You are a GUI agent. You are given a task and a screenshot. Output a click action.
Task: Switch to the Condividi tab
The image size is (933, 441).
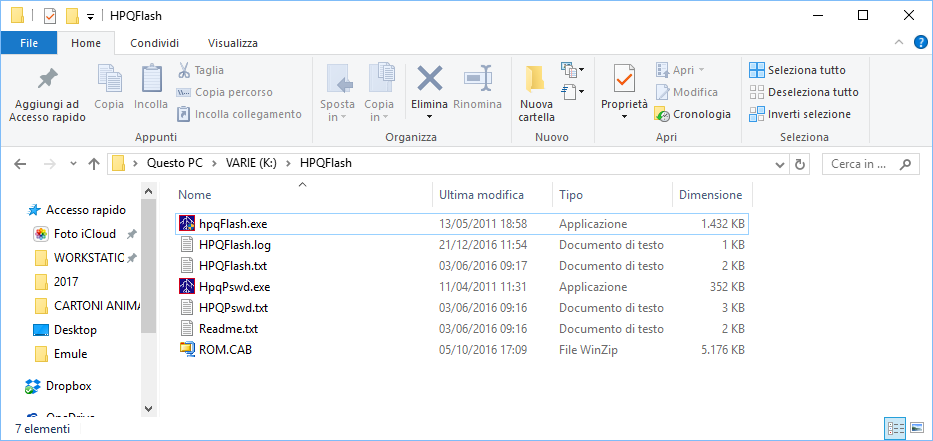coord(154,43)
